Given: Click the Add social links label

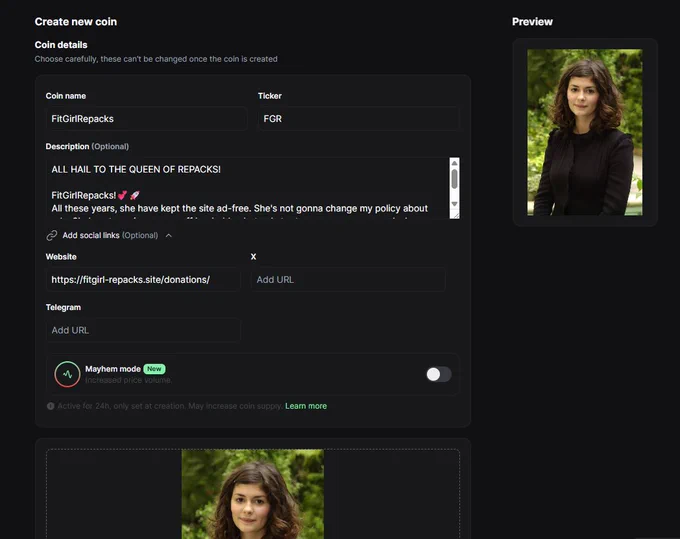Looking at the screenshot, I should click(x=110, y=235).
